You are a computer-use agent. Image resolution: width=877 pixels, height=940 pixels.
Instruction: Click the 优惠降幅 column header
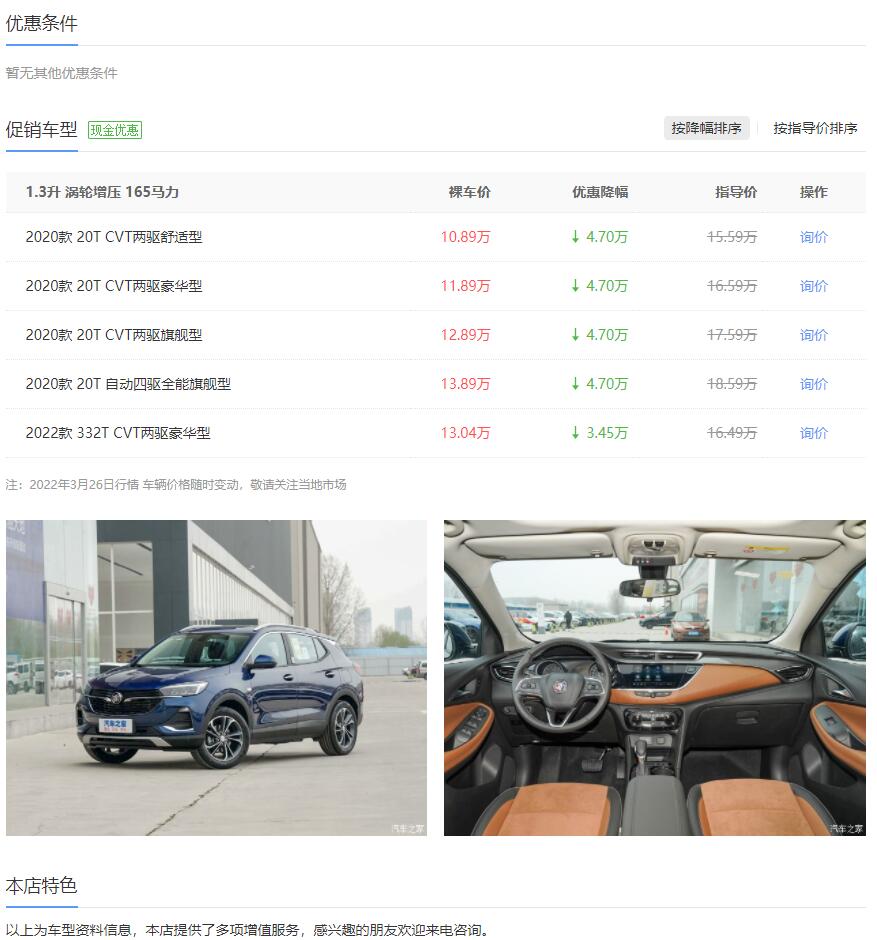coord(600,192)
